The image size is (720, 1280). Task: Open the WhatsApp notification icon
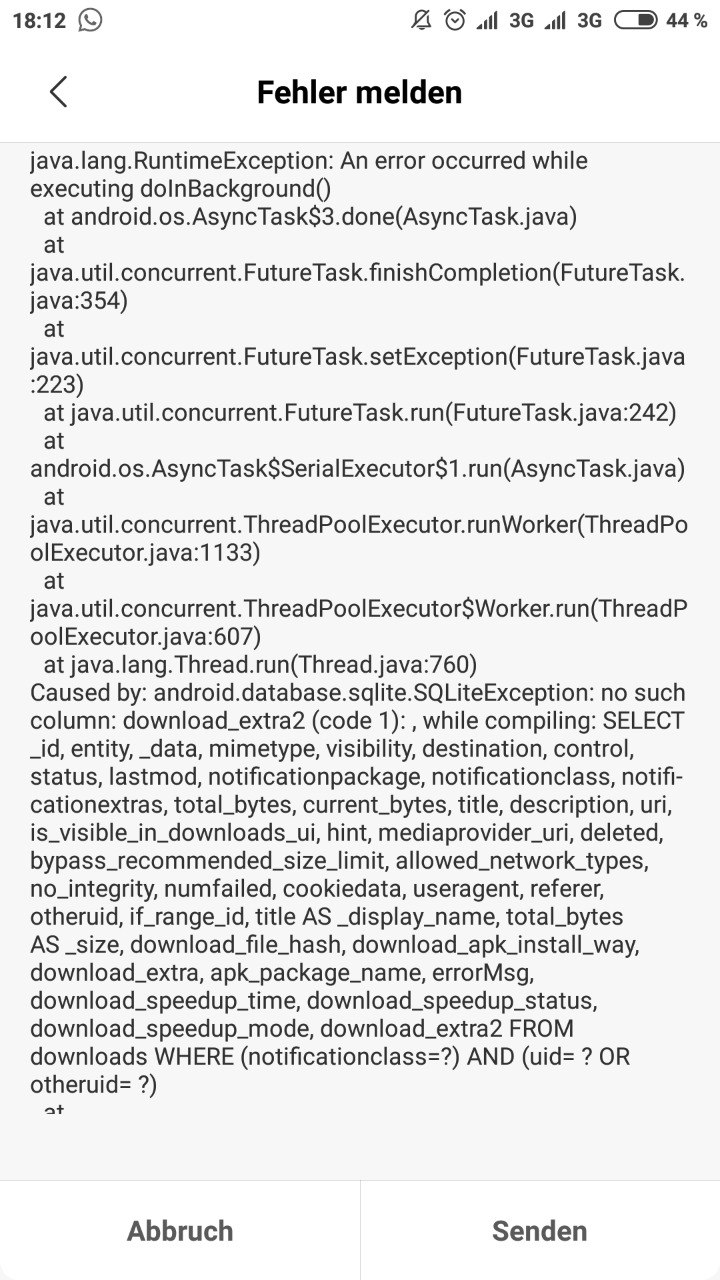point(90,20)
